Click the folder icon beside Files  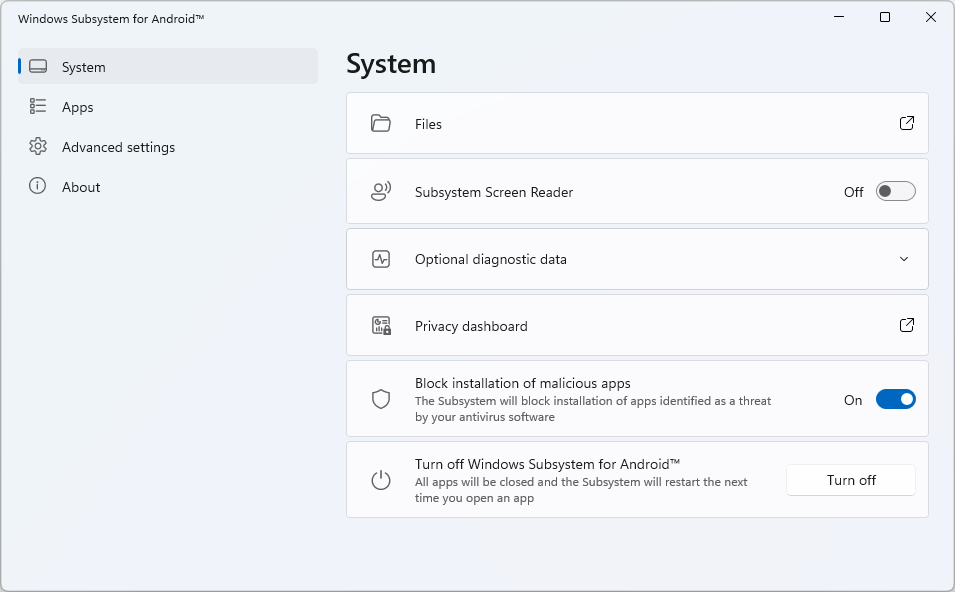coord(380,124)
